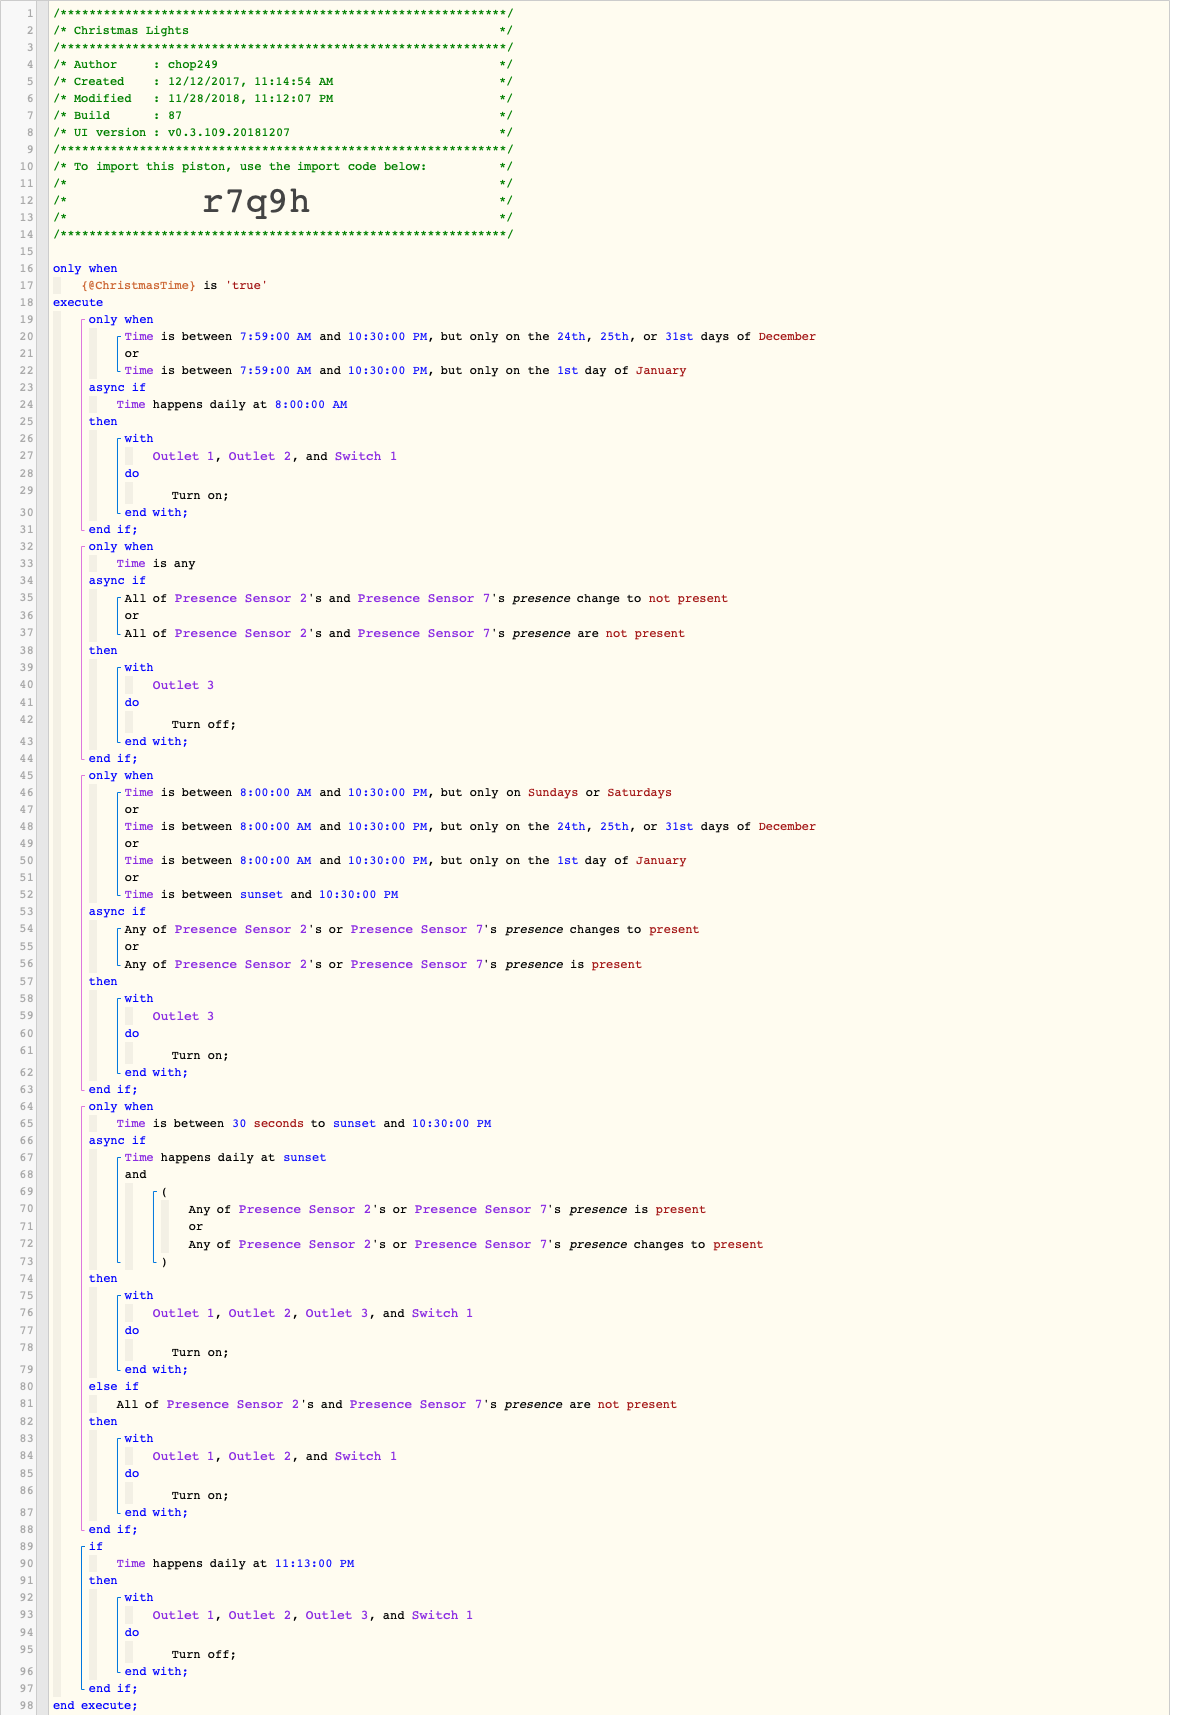Click 'Outlet 3' on line 40

[184, 685]
